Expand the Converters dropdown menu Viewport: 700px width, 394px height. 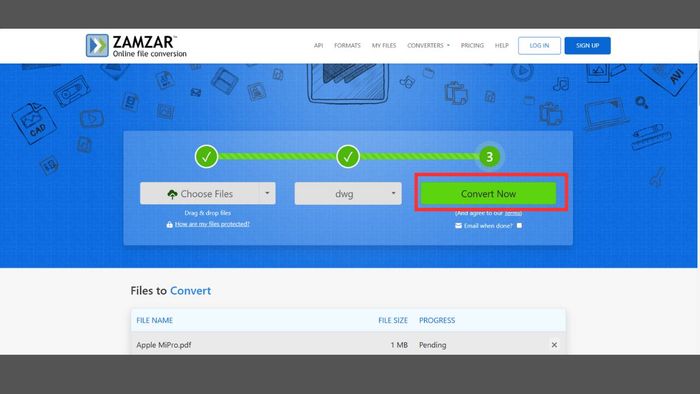[x=429, y=46]
